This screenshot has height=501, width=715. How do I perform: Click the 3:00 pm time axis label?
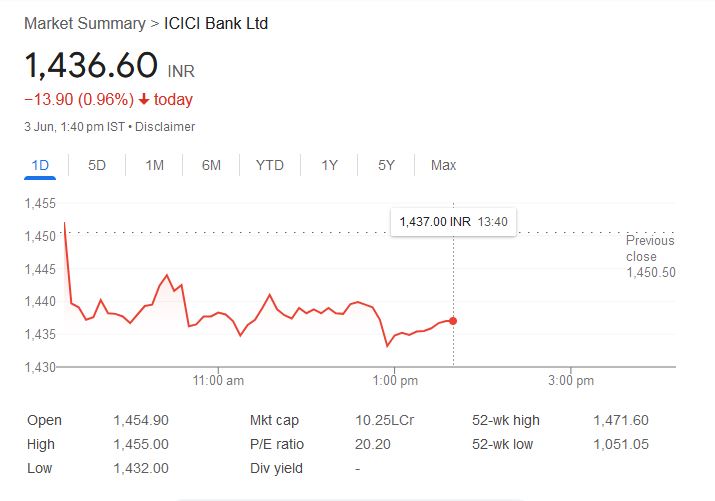(572, 381)
